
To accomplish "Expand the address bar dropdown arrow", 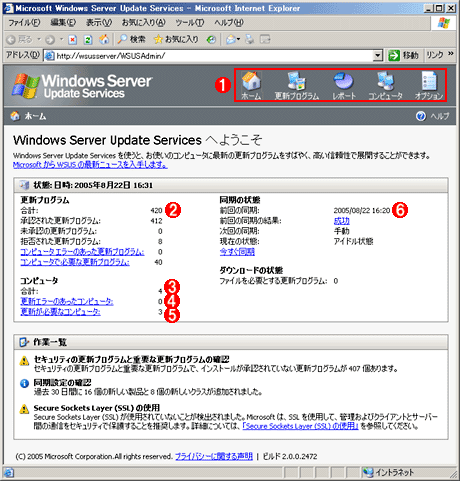I will click(x=377, y=55).
